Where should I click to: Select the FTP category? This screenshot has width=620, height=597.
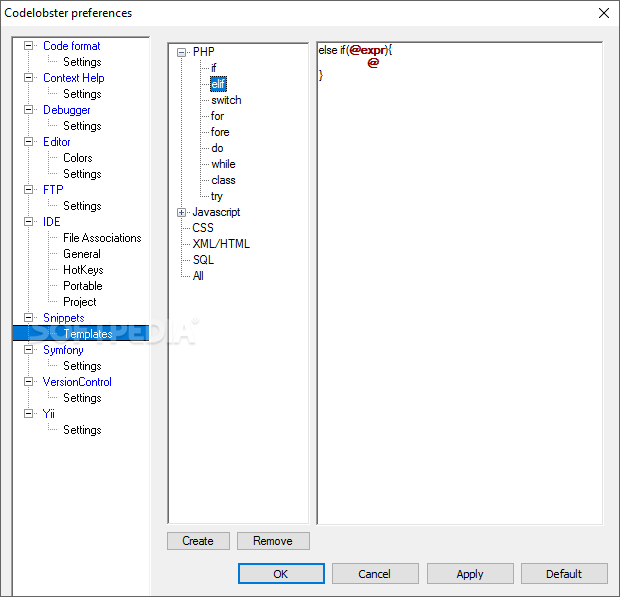click(53, 190)
